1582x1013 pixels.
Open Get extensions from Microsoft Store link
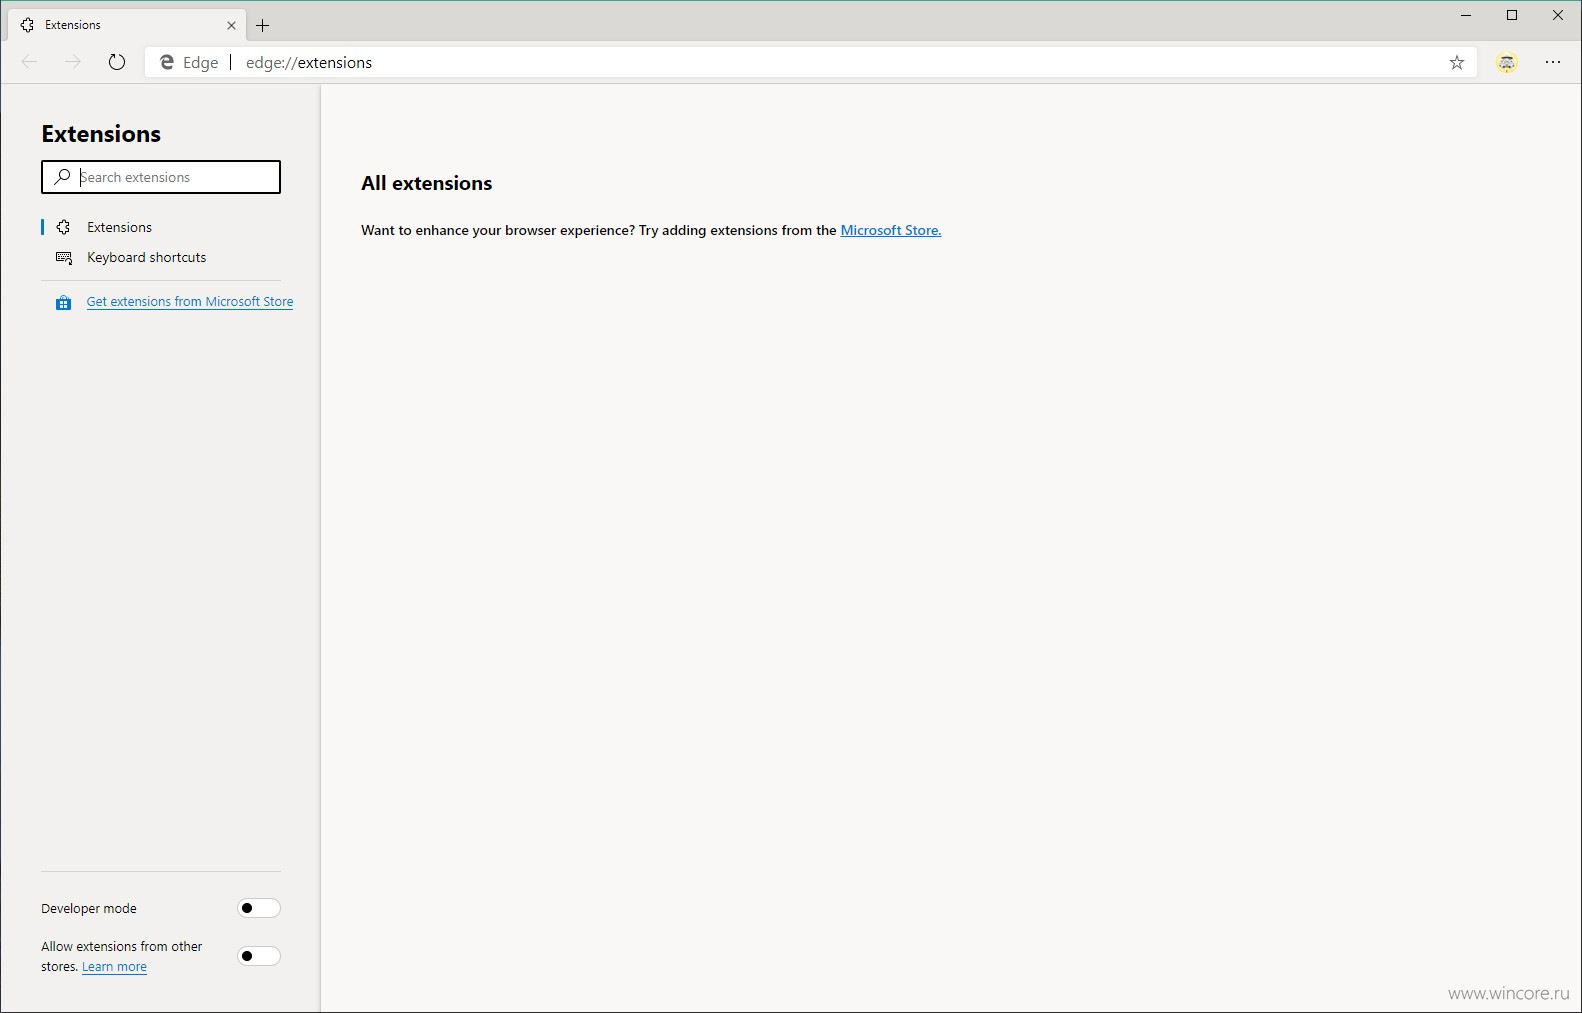190,302
